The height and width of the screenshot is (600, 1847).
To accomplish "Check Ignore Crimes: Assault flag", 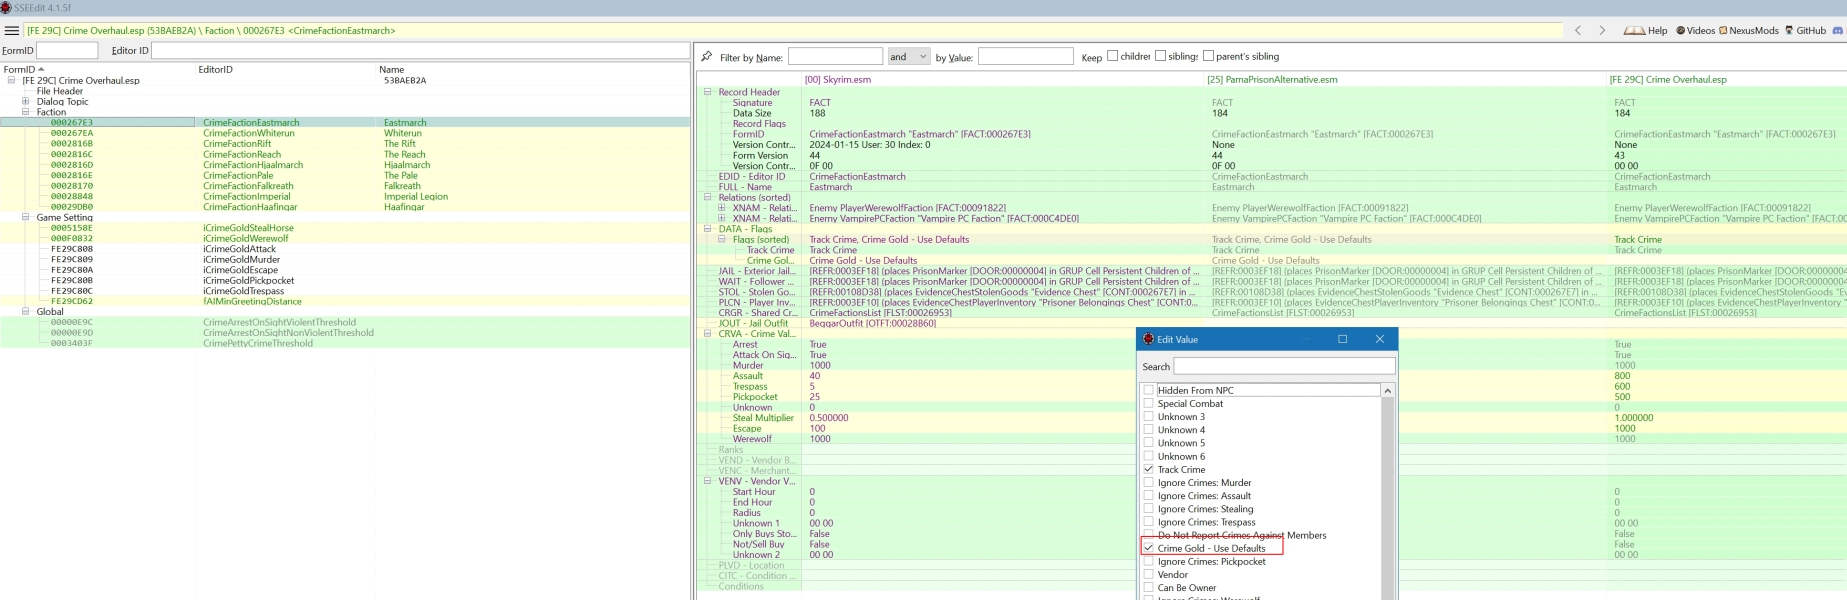I will point(1149,496).
